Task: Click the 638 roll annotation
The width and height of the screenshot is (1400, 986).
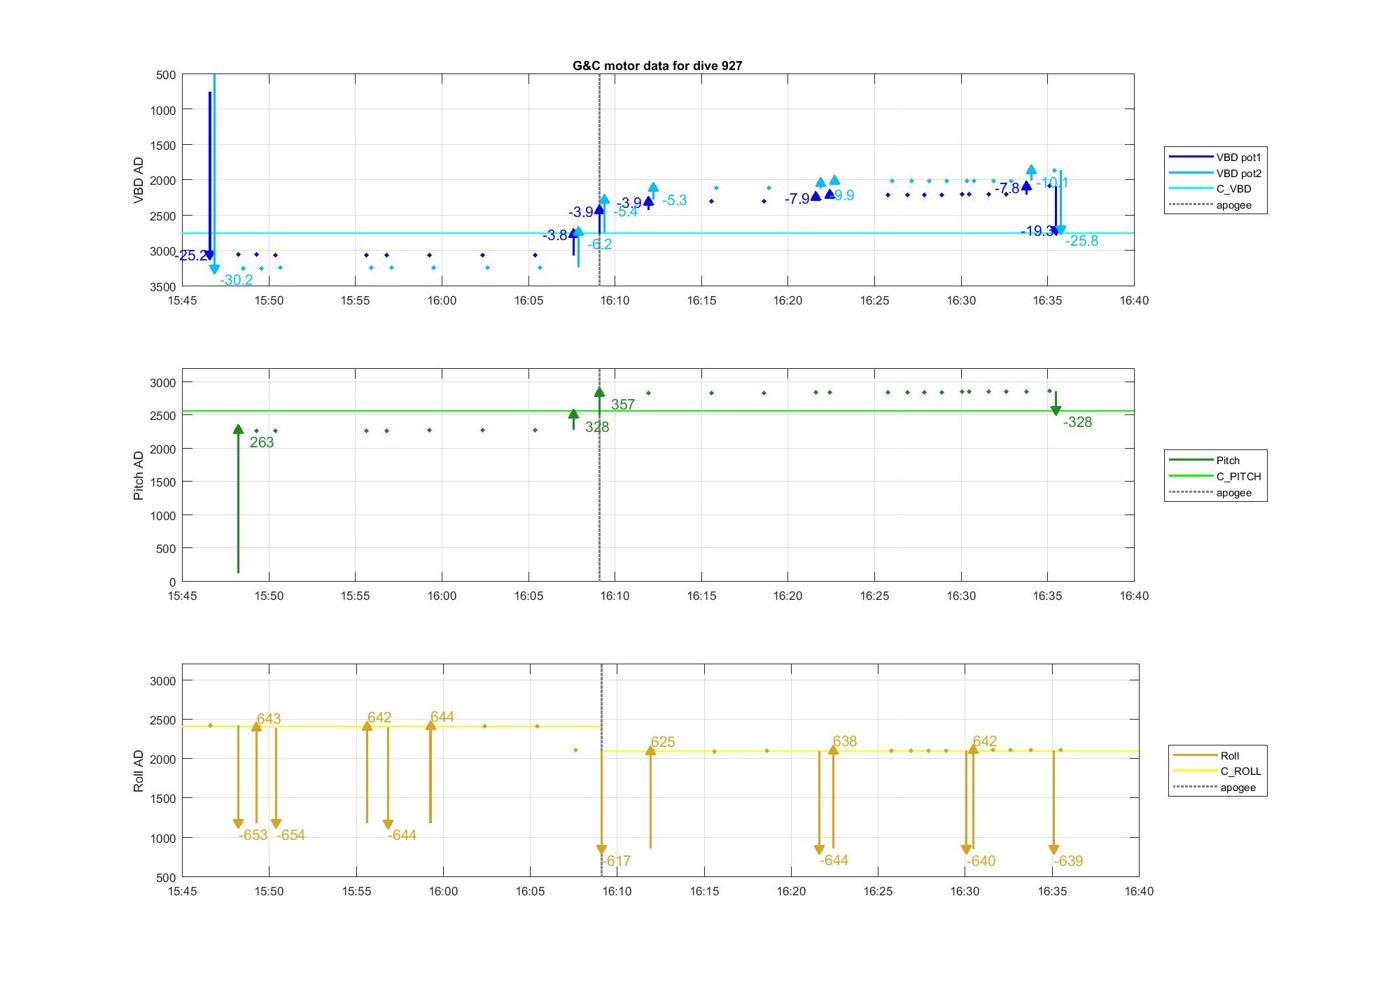Action: coord(845,741)
